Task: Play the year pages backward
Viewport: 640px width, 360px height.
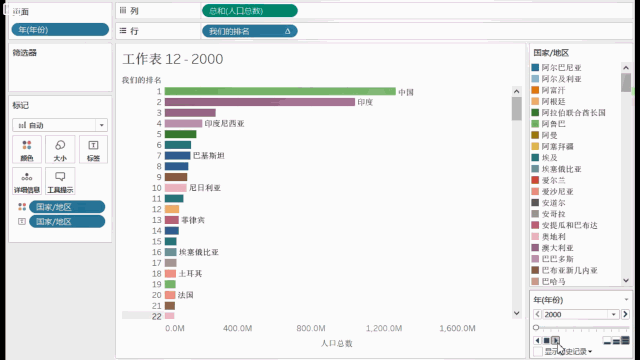Action: [x=538, y=340]
